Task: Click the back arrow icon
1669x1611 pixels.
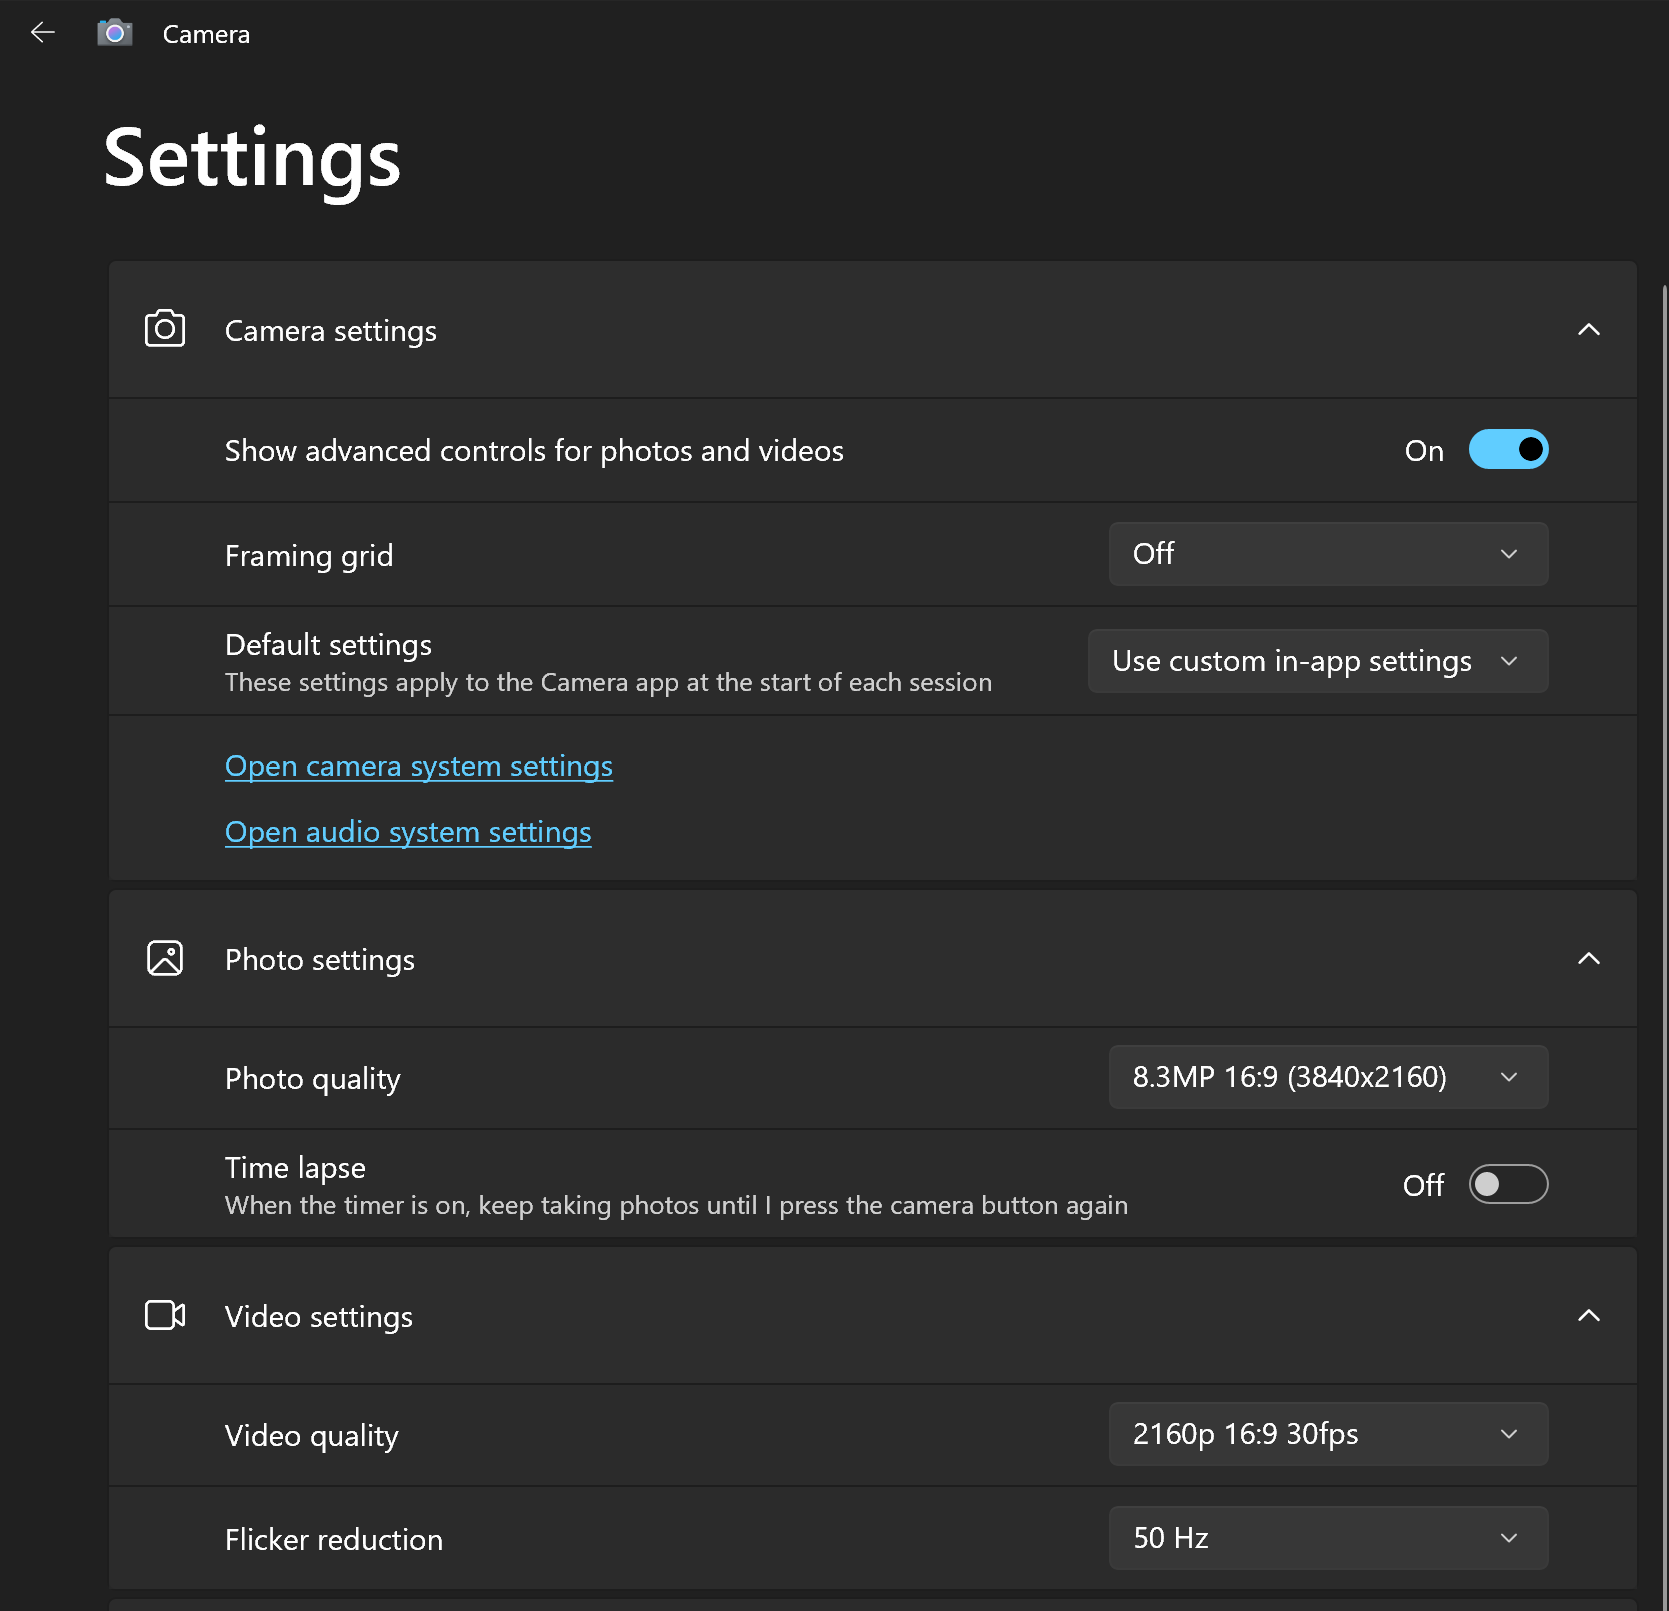Action: (x=42, y=33)
